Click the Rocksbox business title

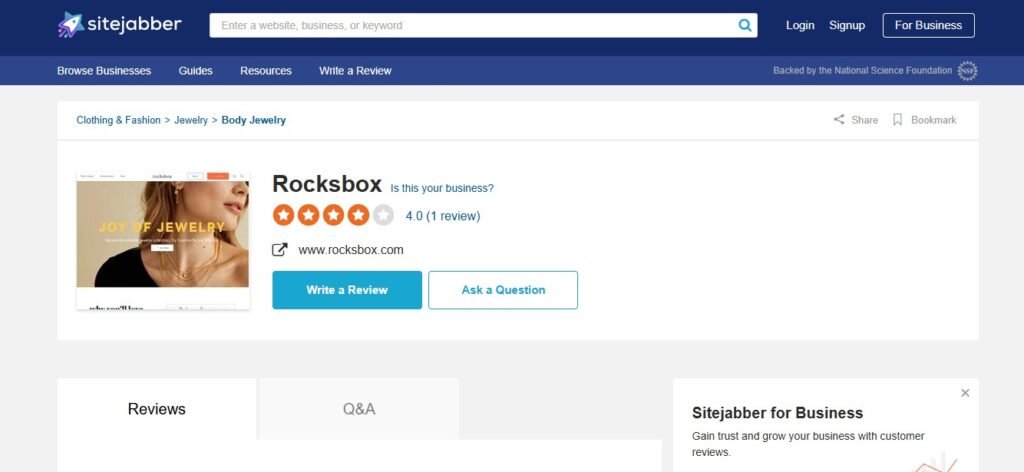tap(327, 184)
